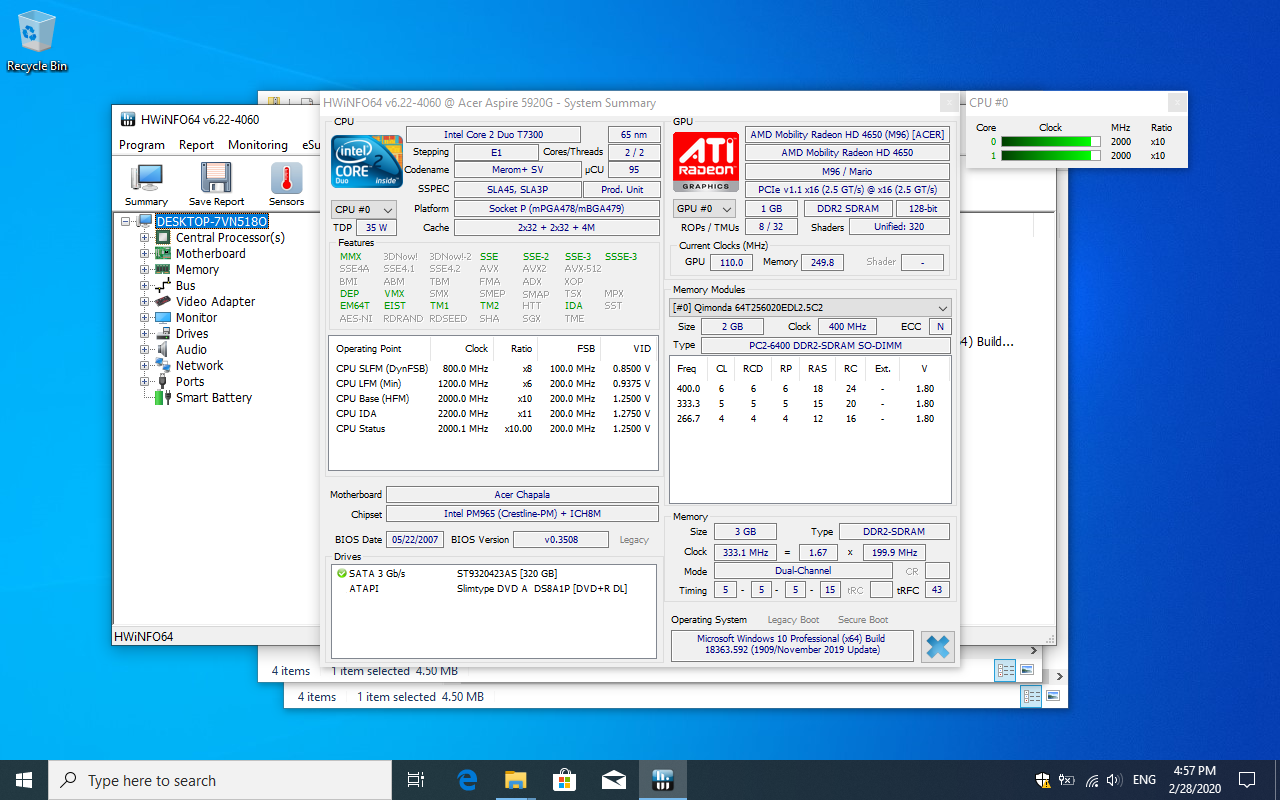Expand the Central Processor(s) tree node
Screen dimensions: 1280x800
(145, 237)
